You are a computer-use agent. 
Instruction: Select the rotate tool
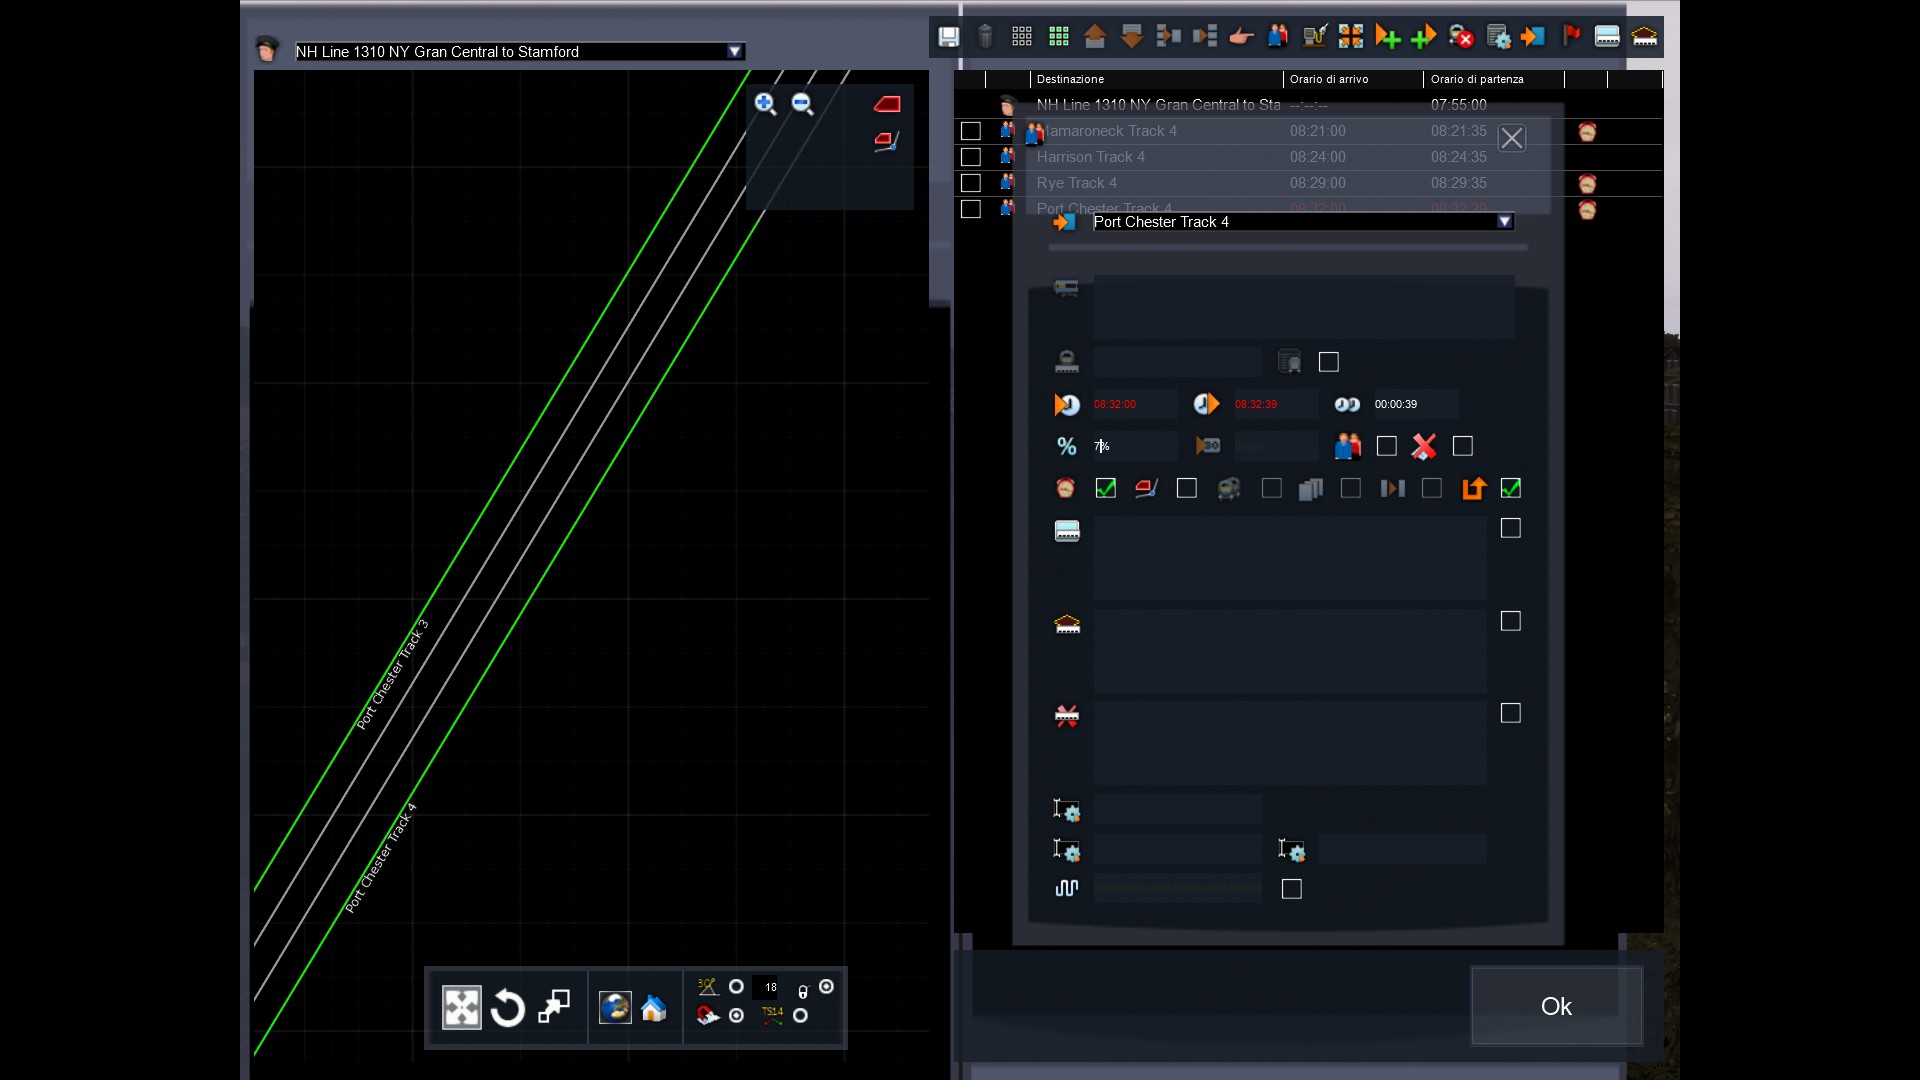pyautogui.click(x=508, y=1008)
